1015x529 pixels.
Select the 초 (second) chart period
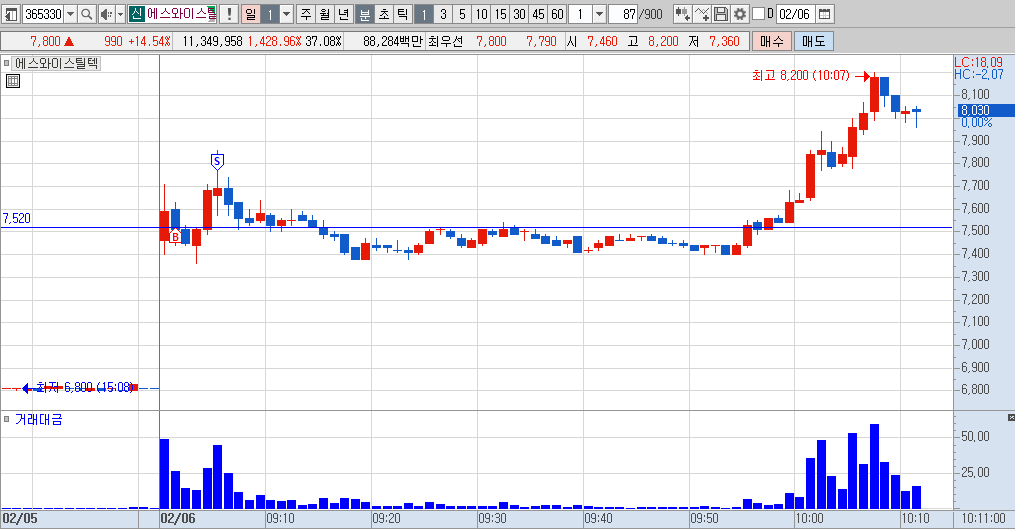384,14
